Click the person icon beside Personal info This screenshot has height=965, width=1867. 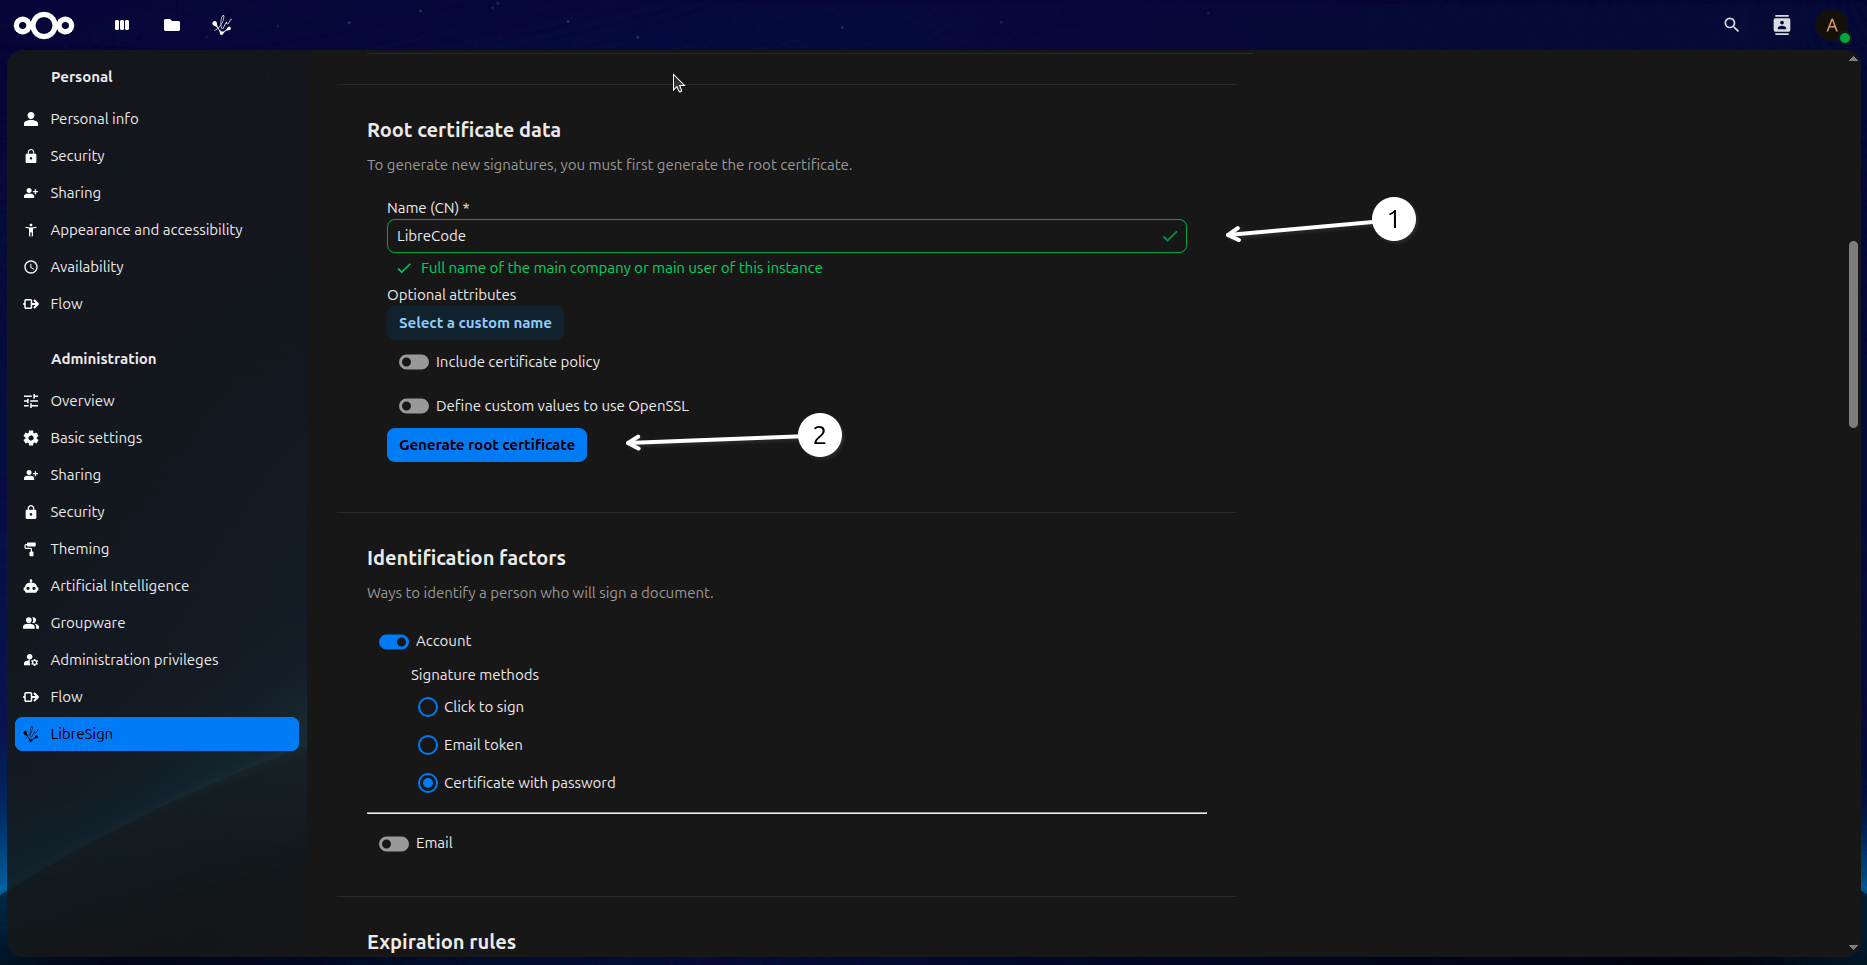click(31, 119)
